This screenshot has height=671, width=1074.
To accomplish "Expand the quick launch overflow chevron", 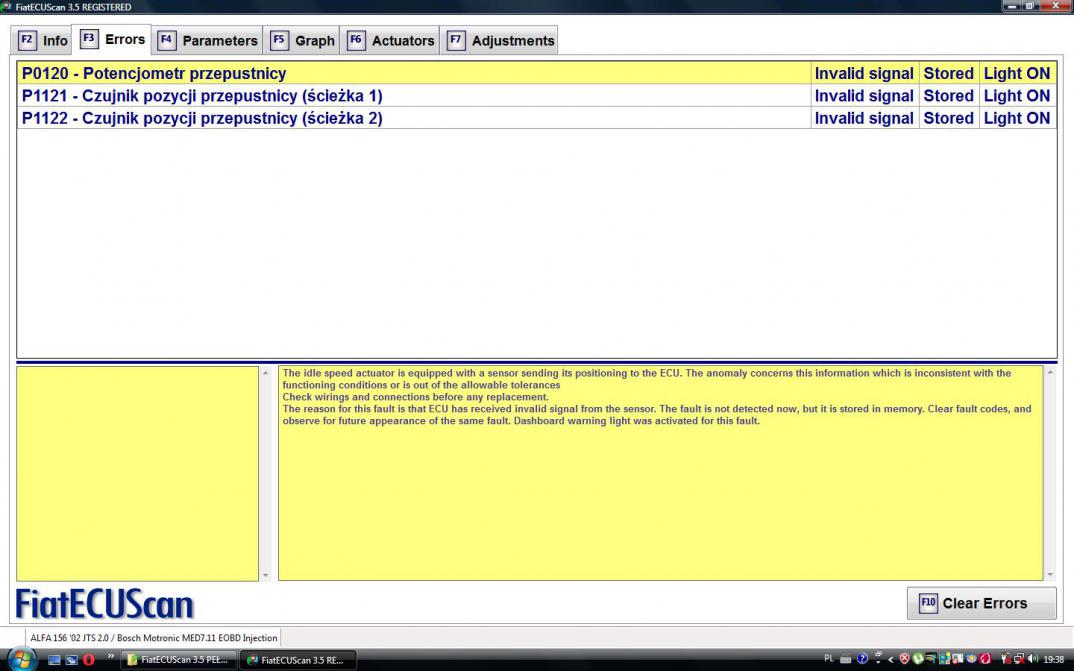I will (110, 657).
